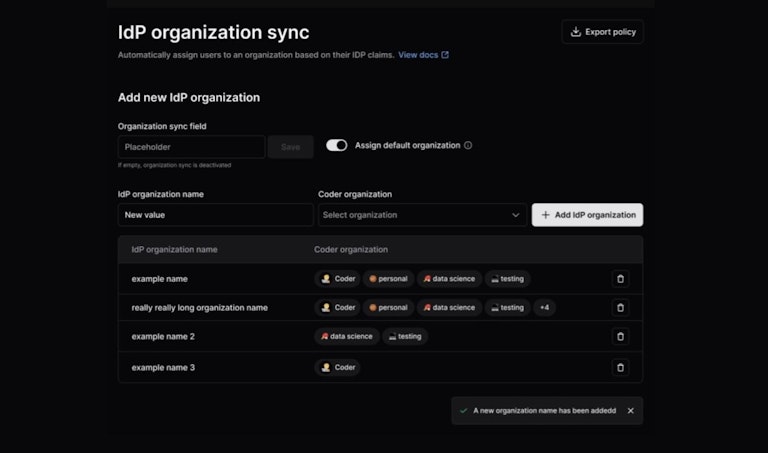The width and height of the screenshot is (768, 453).
Task: Dismiss the organization added notification
Action: tap(630, 411)
